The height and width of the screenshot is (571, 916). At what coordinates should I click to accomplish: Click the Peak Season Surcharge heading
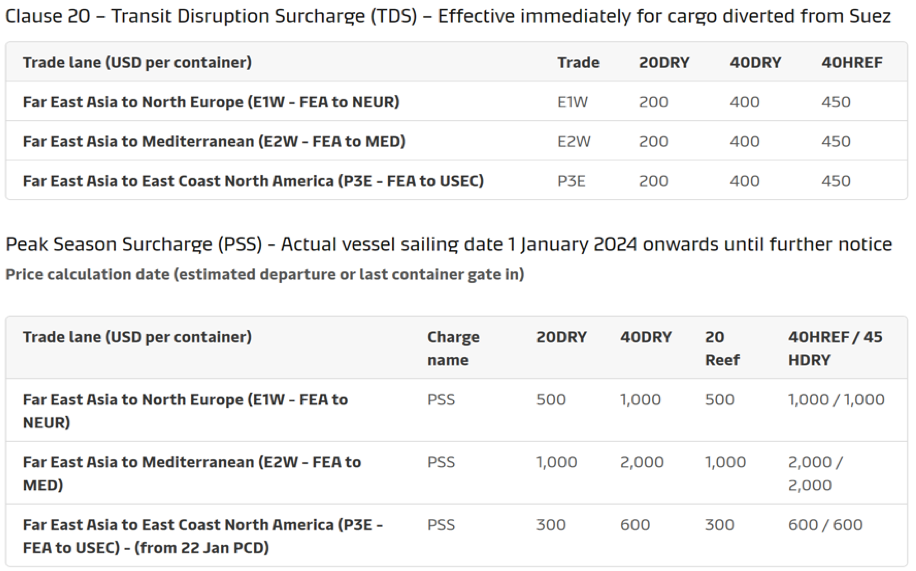point(448,245)
